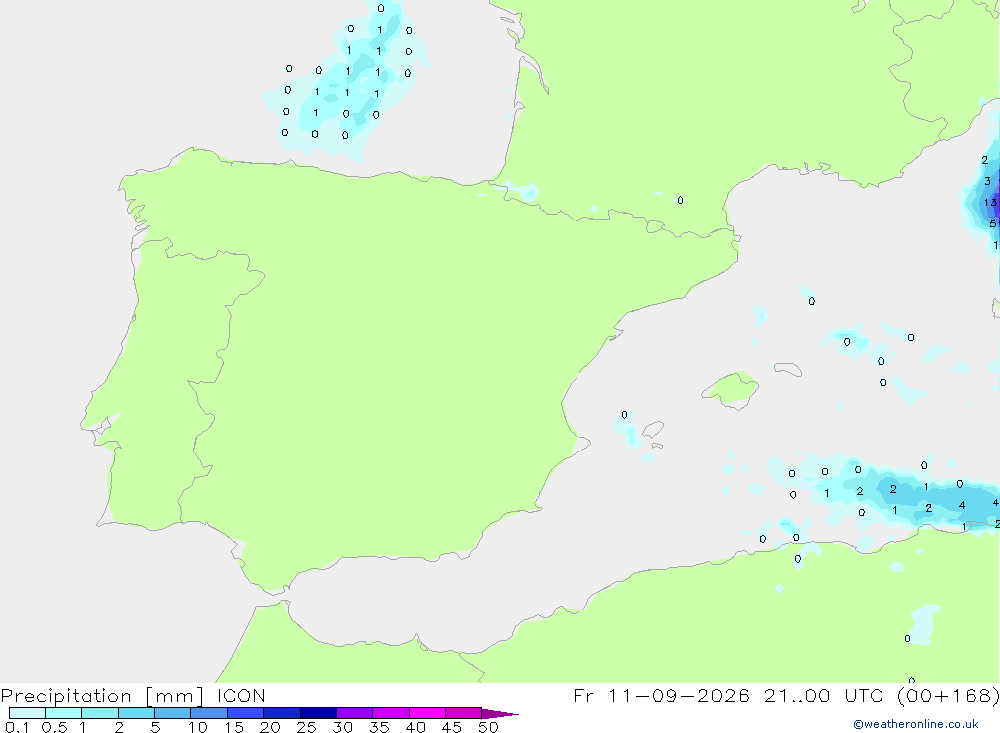This screenshot has width=1000, height=733.
Task: Select the 0.1–0.5 mm legend swatch
Action: point(27,713)
